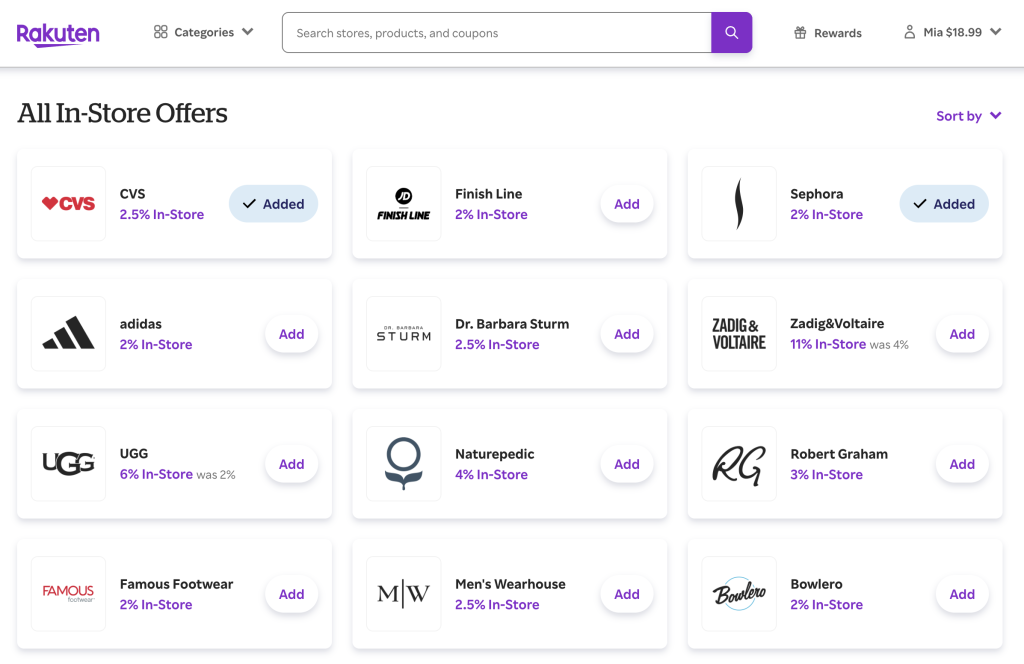The width and height of the screenshot is (1024, 664).
Task: Click the Naturepedic logo icon
Action: (404, 464)
